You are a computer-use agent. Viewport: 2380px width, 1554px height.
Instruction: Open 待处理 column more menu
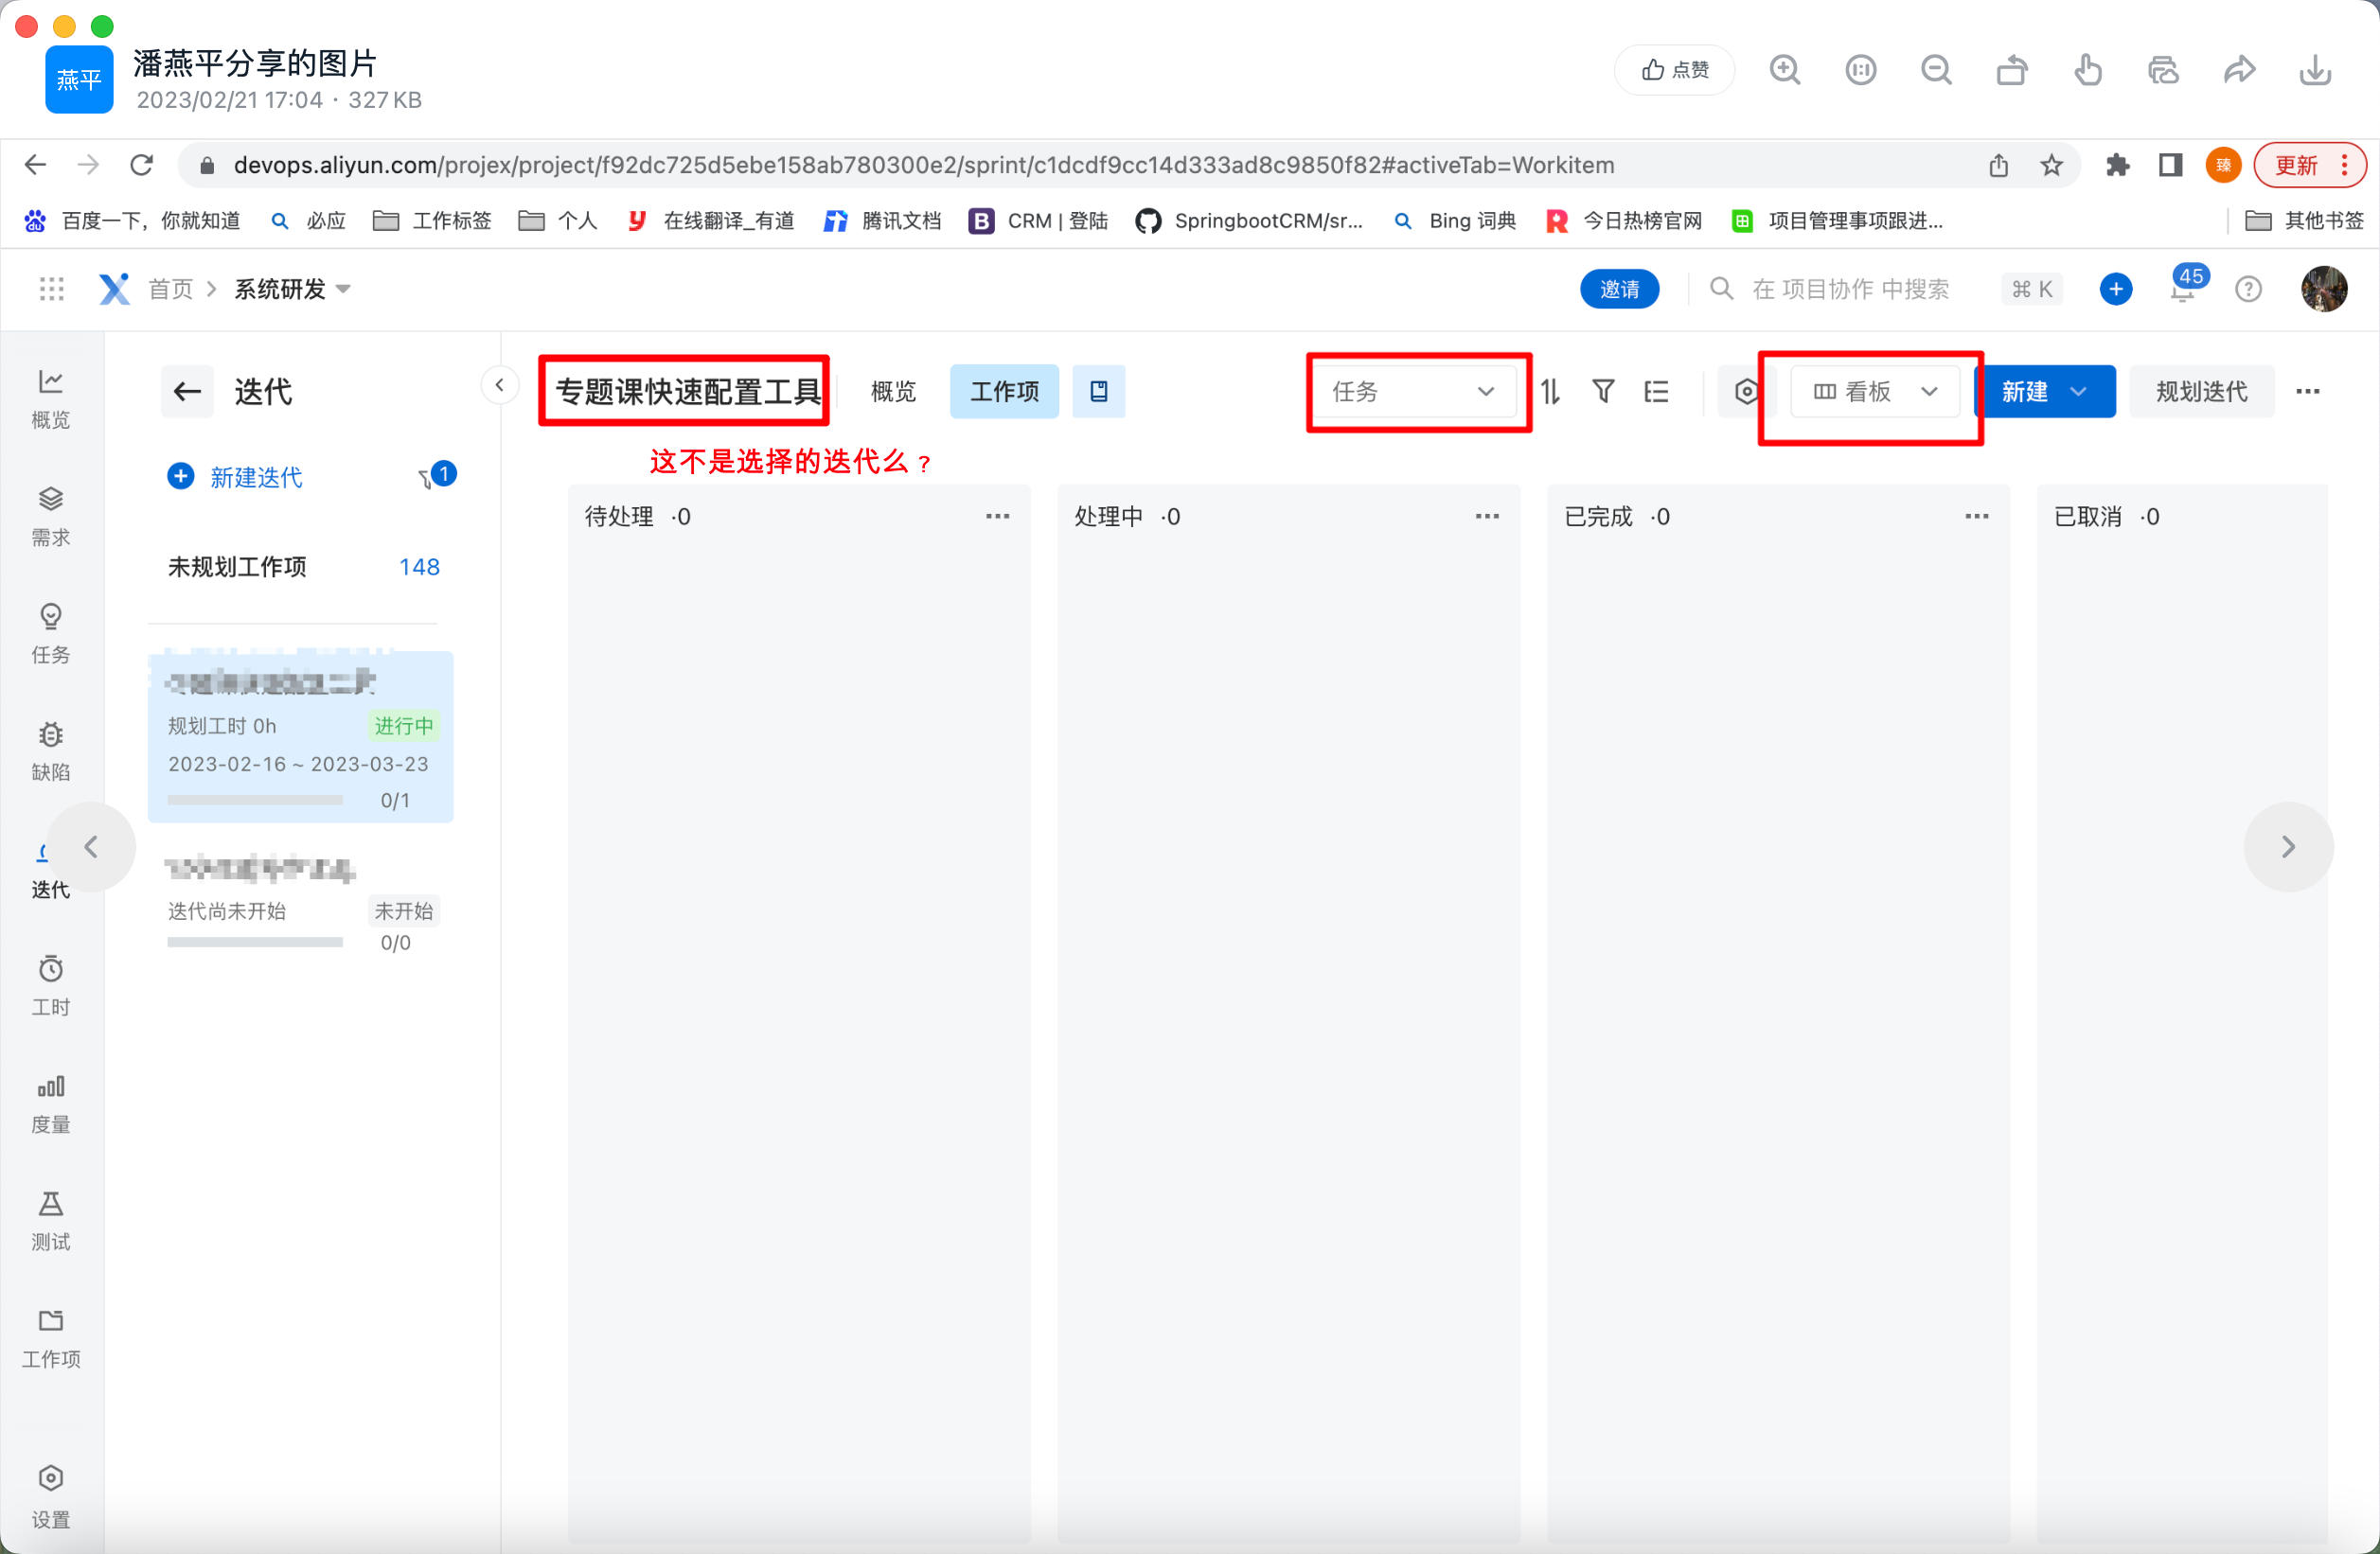(x=997, y=516)
